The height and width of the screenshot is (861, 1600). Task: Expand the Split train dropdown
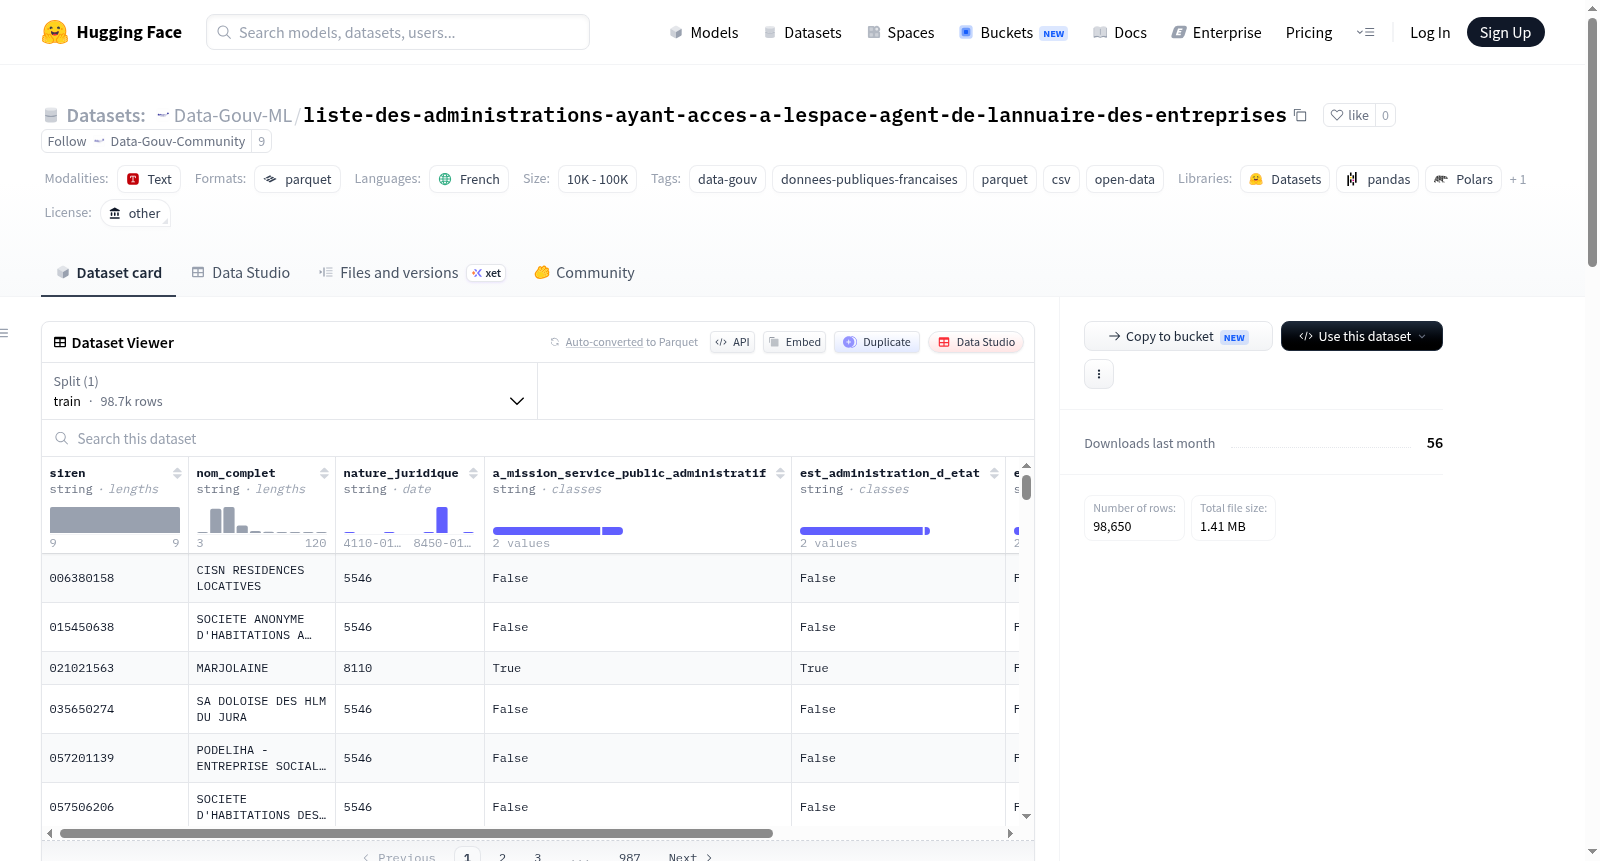click(289, 391)
